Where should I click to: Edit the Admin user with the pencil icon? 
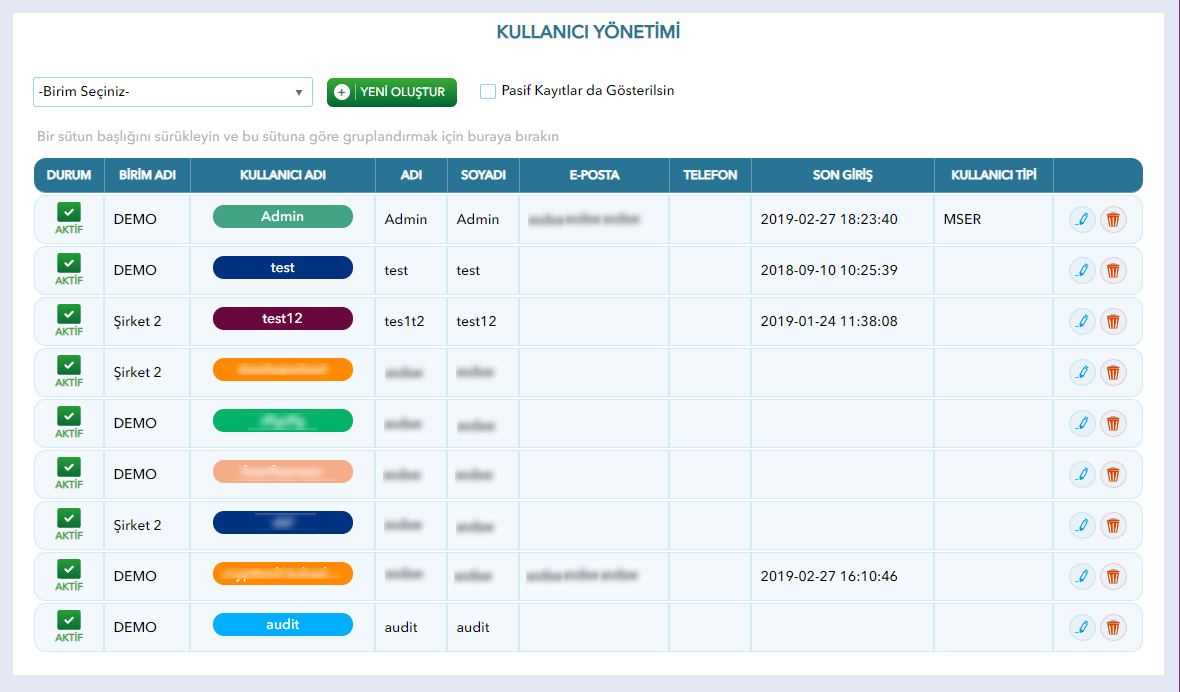(x=1082, y=220)
